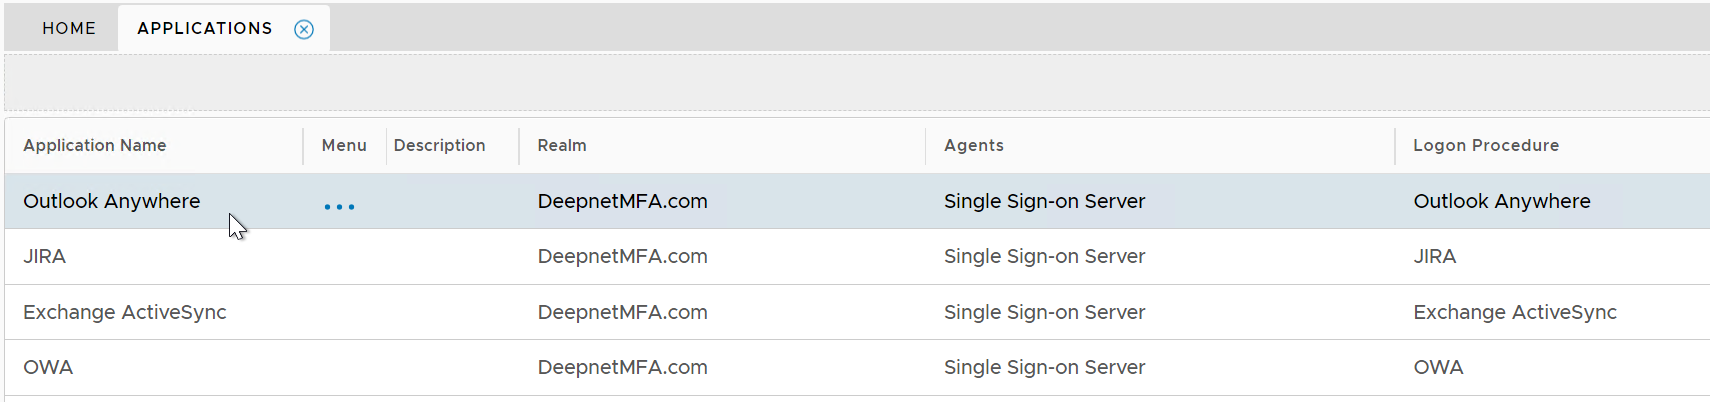Screen dimensions: 1710x402
Task: Click the JIRA row's DeepnetMFA.com realm
Action: [622, 256]
